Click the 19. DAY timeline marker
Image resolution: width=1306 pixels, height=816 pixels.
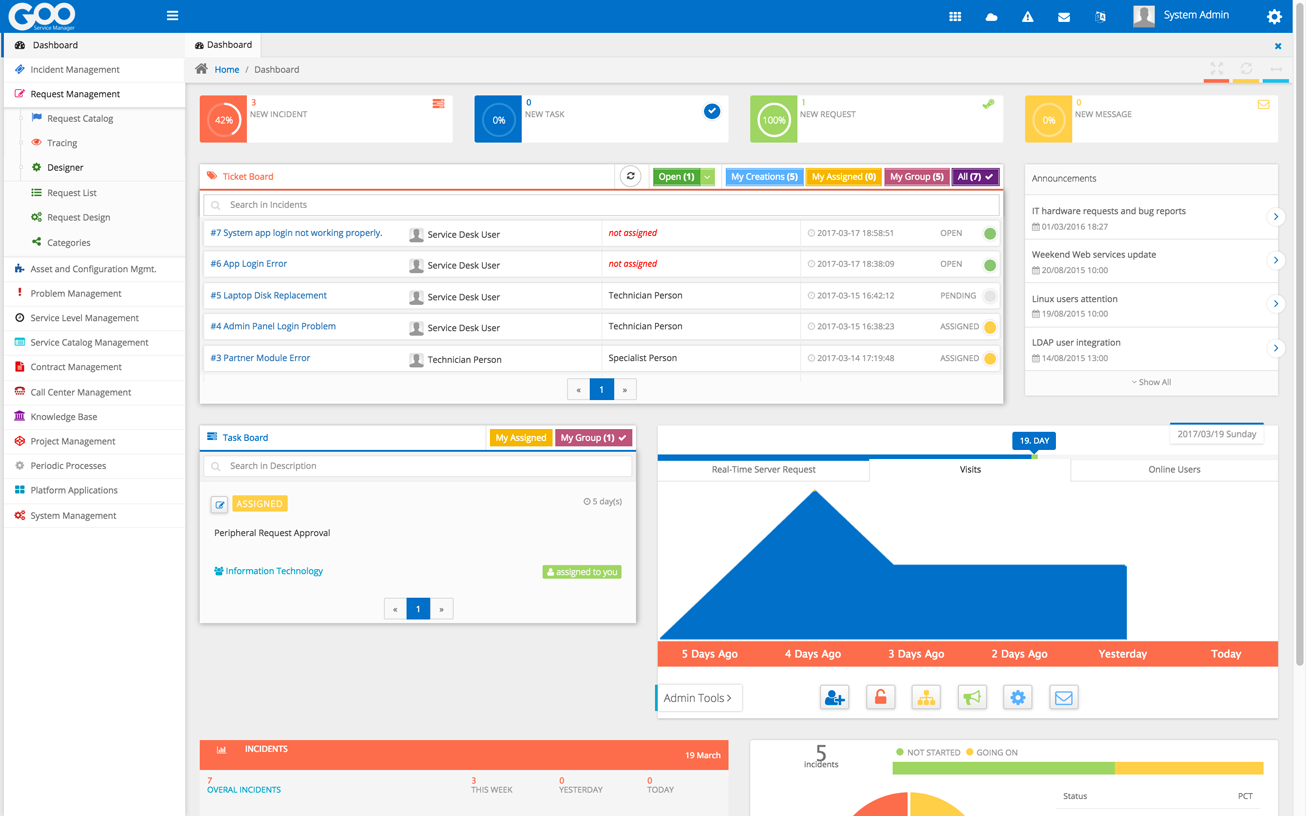coord(1033,441)
